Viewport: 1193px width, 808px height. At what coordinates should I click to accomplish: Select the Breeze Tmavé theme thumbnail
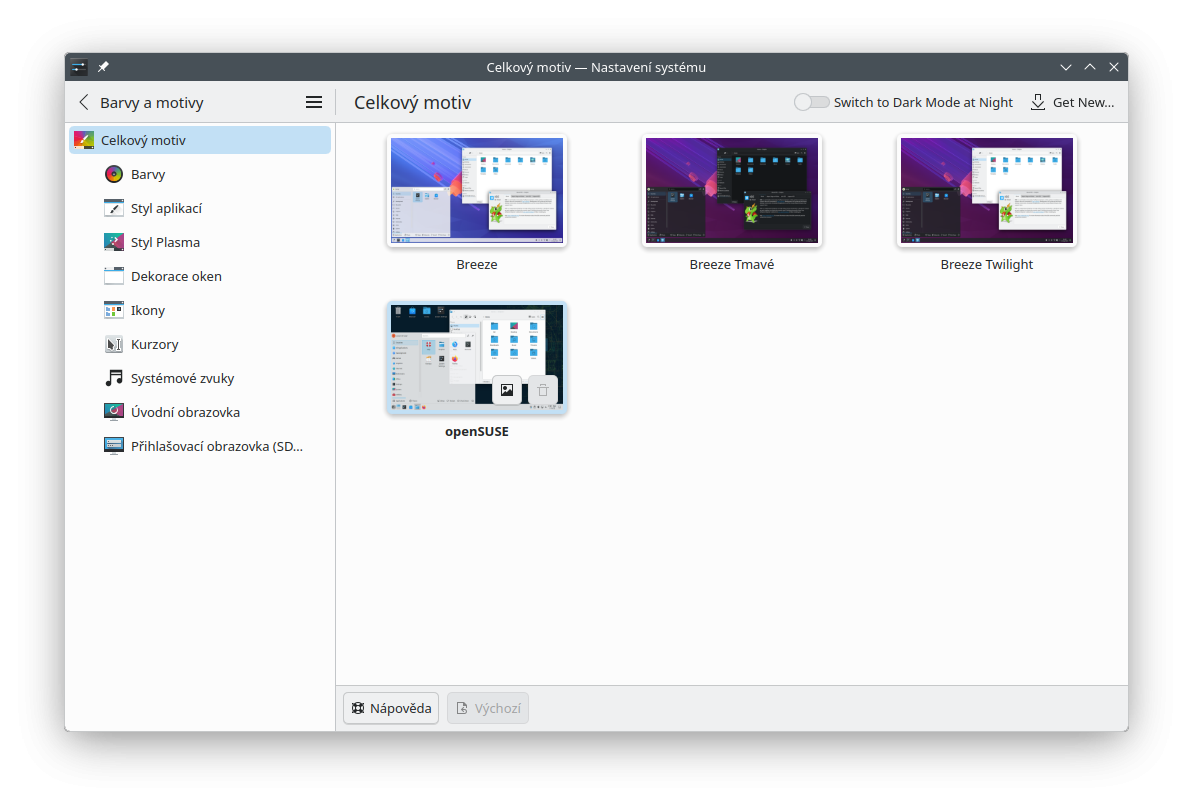[x=732, y=191]
